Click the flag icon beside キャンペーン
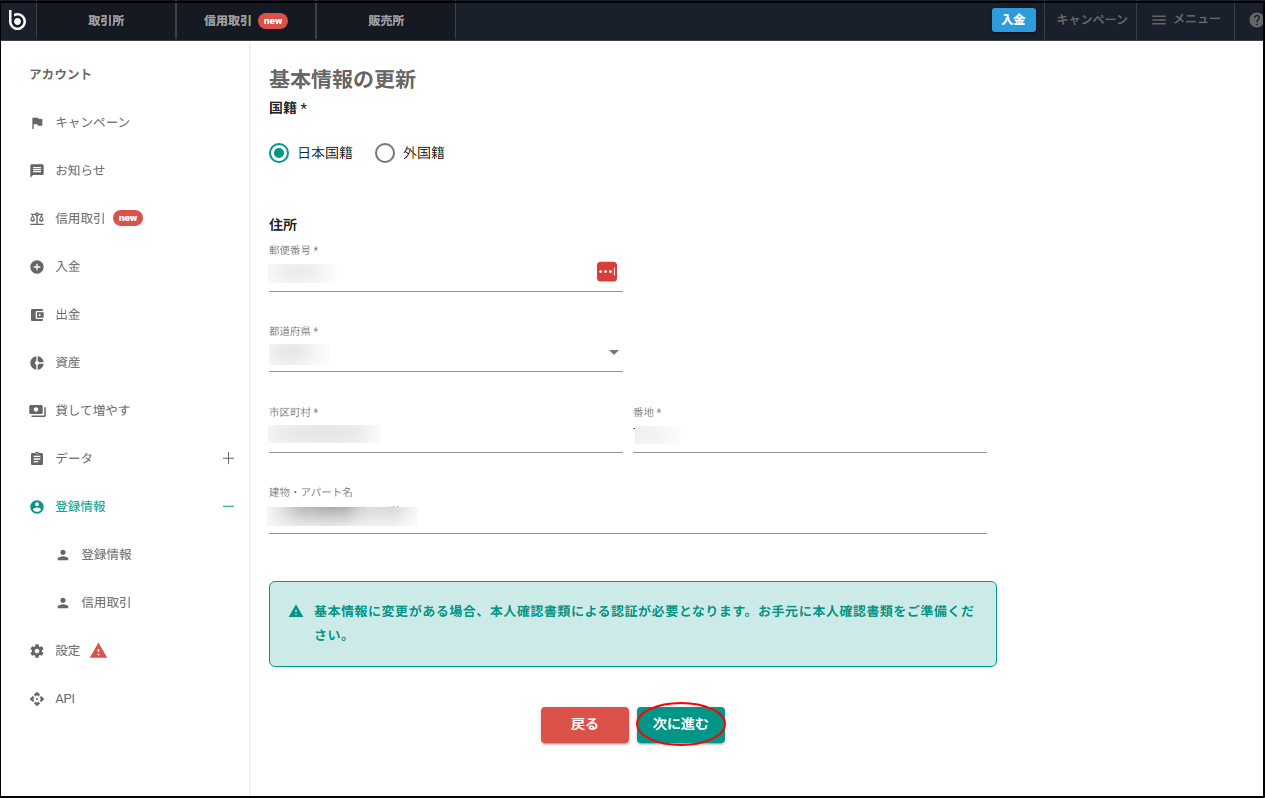1265x798 pixels. (x=37, y=123)
